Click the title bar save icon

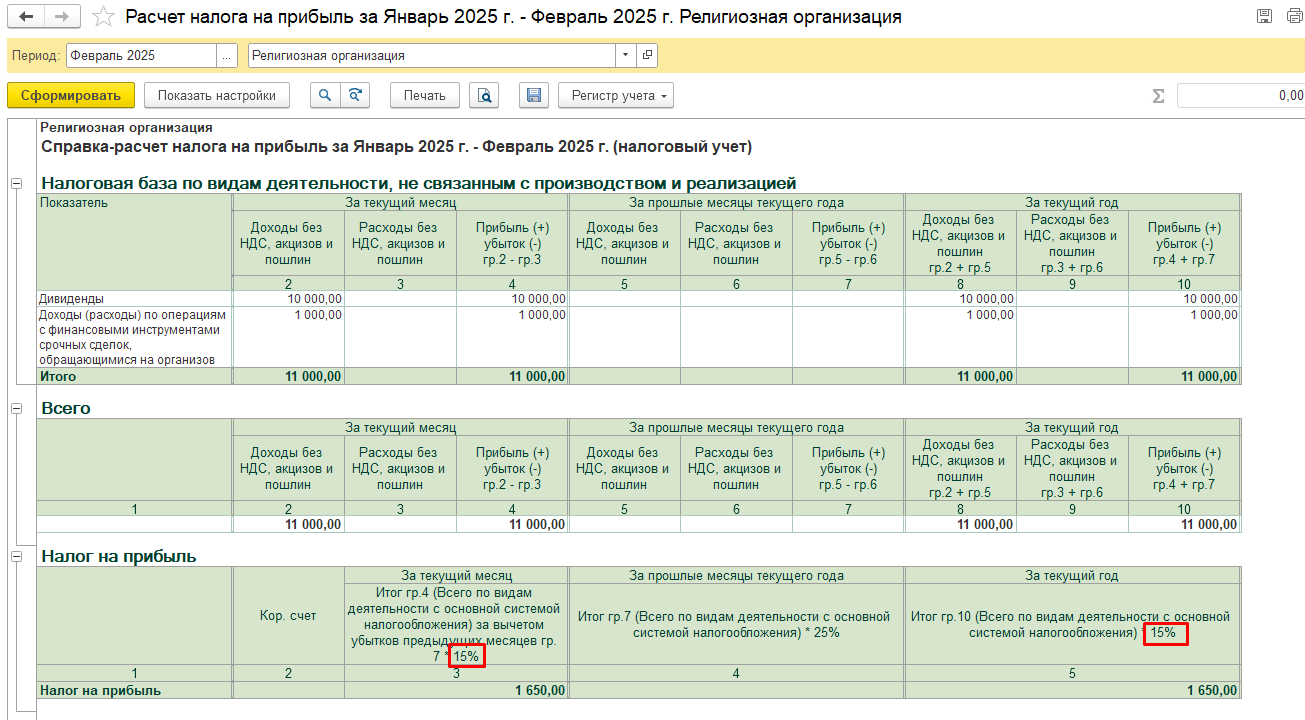[1264, 17]
